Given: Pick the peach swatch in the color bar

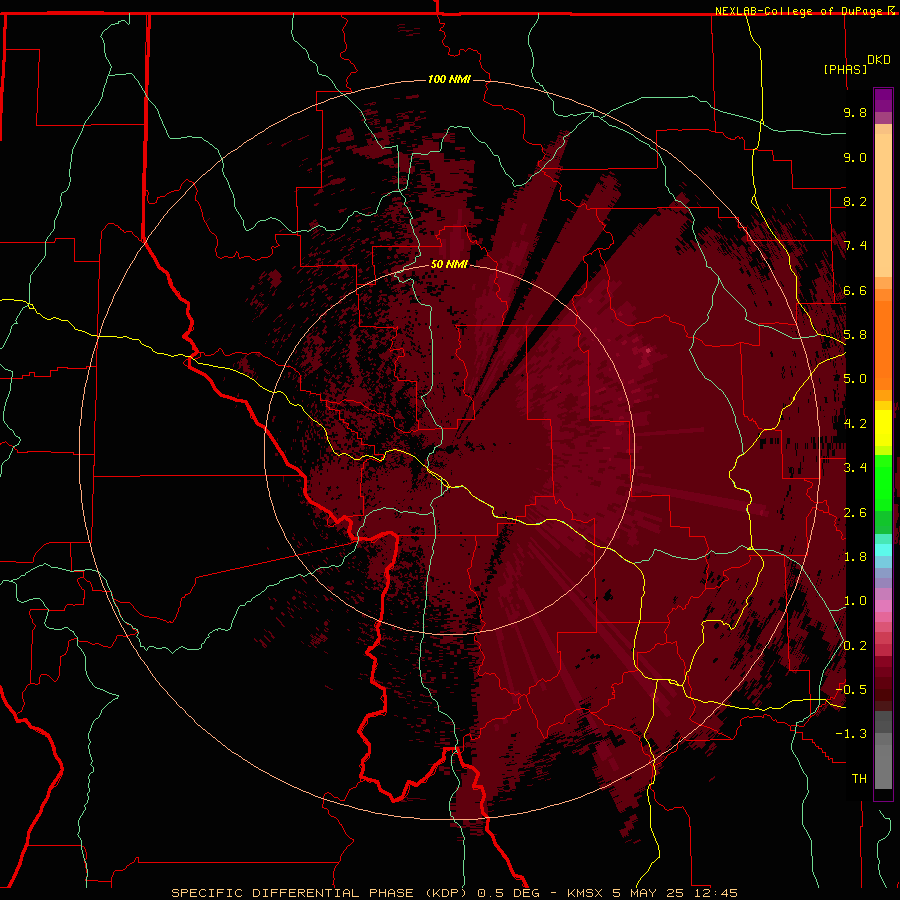Looking at the screenshot, I should point(883,205).
